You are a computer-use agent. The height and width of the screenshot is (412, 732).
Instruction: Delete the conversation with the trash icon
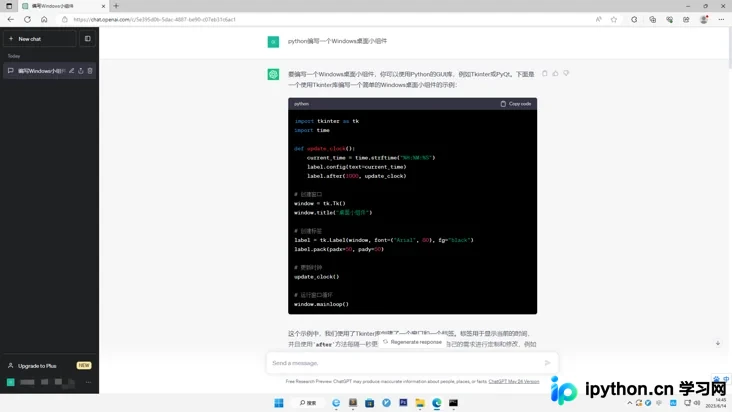pyautogui.click(x=90, y=71)
